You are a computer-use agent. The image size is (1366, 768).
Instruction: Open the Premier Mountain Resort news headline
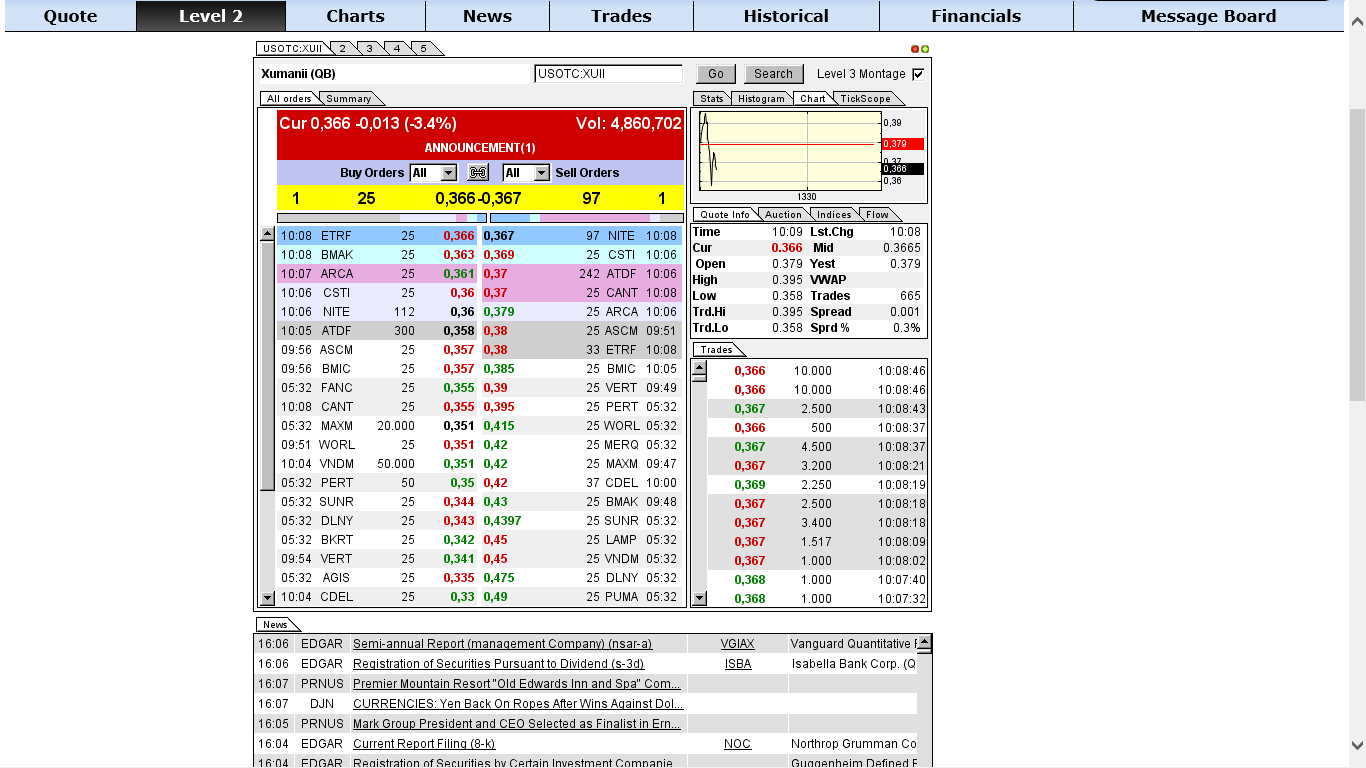click(x=517, y=684)
